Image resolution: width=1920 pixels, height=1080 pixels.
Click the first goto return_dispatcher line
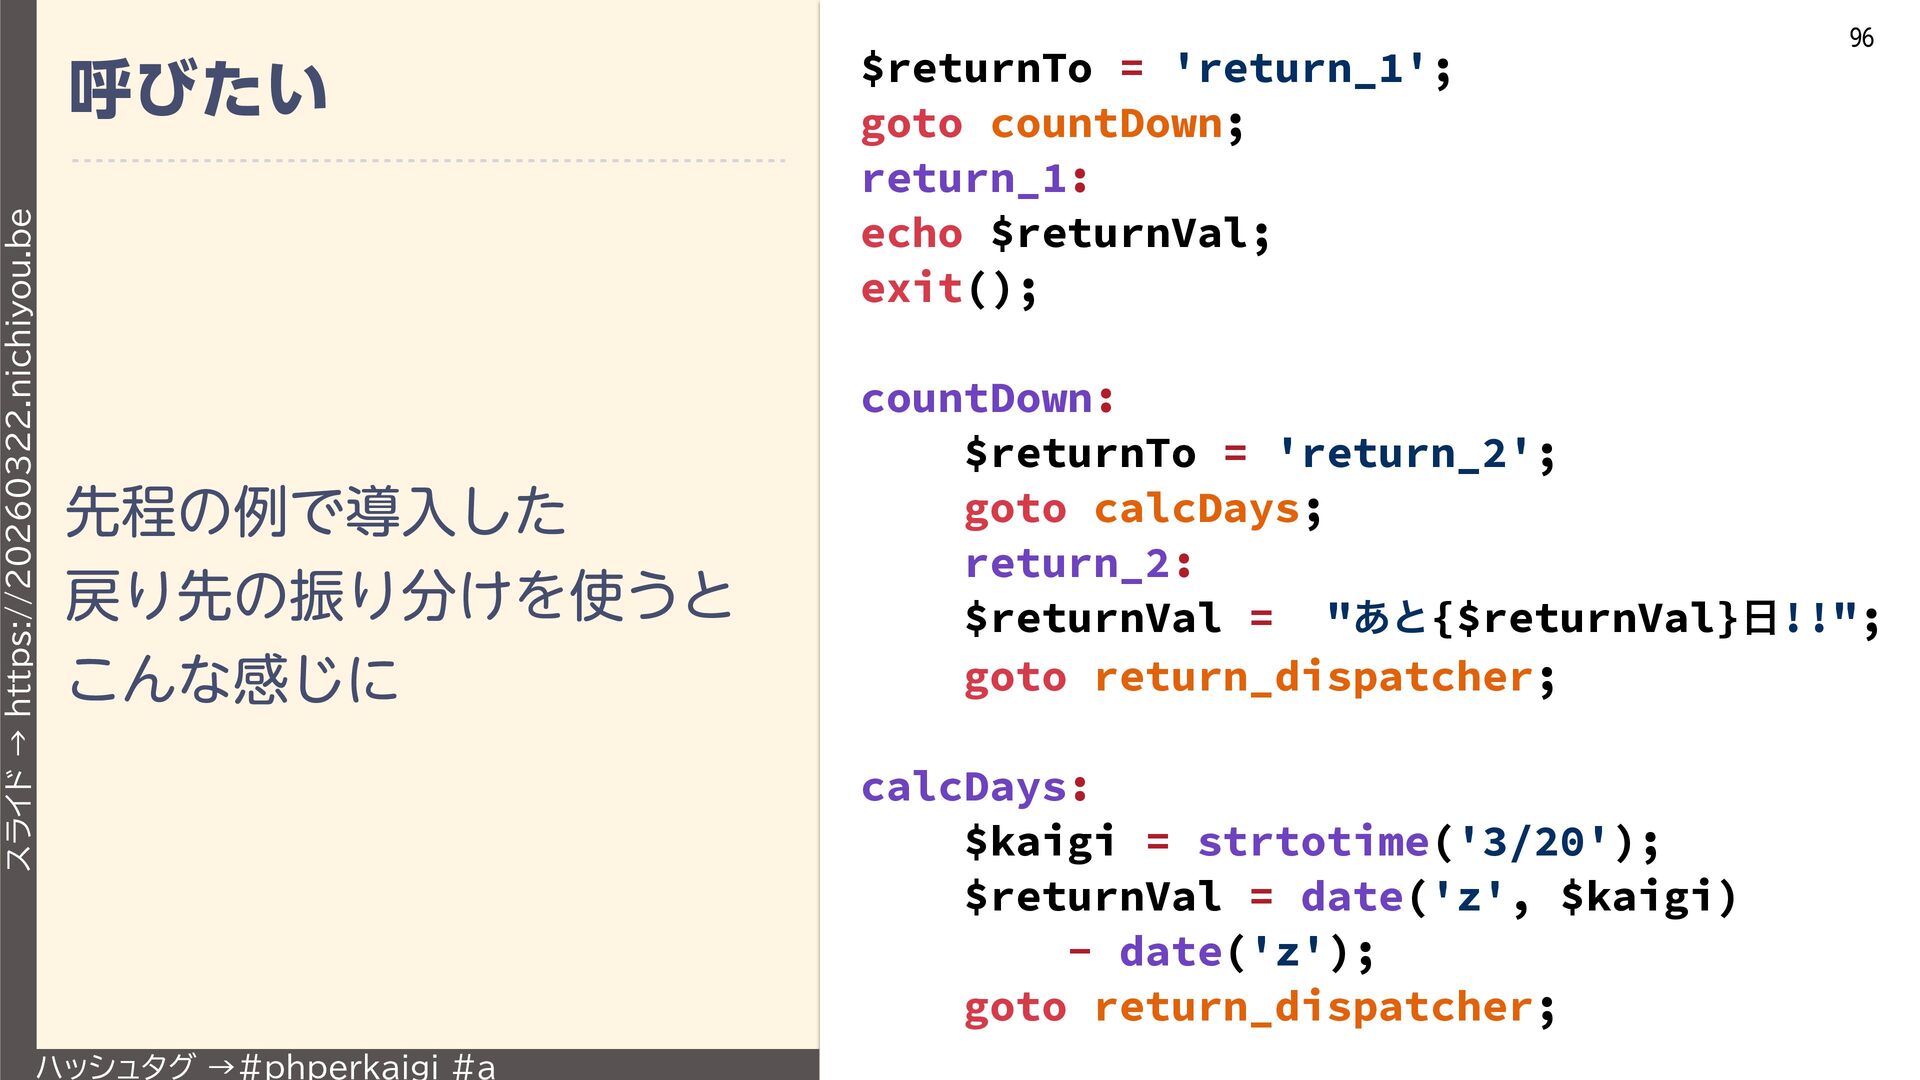(1259, 678)
